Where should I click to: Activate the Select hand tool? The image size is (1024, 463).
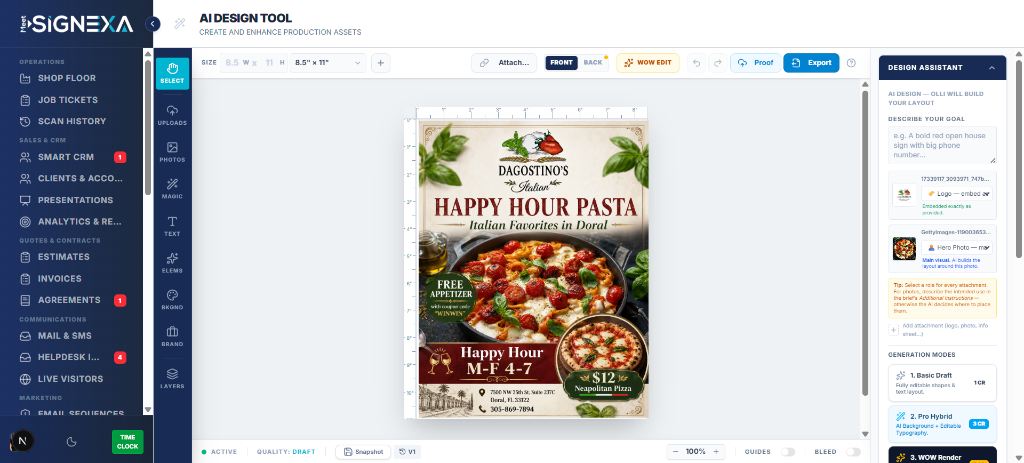[x=172, y=73]
